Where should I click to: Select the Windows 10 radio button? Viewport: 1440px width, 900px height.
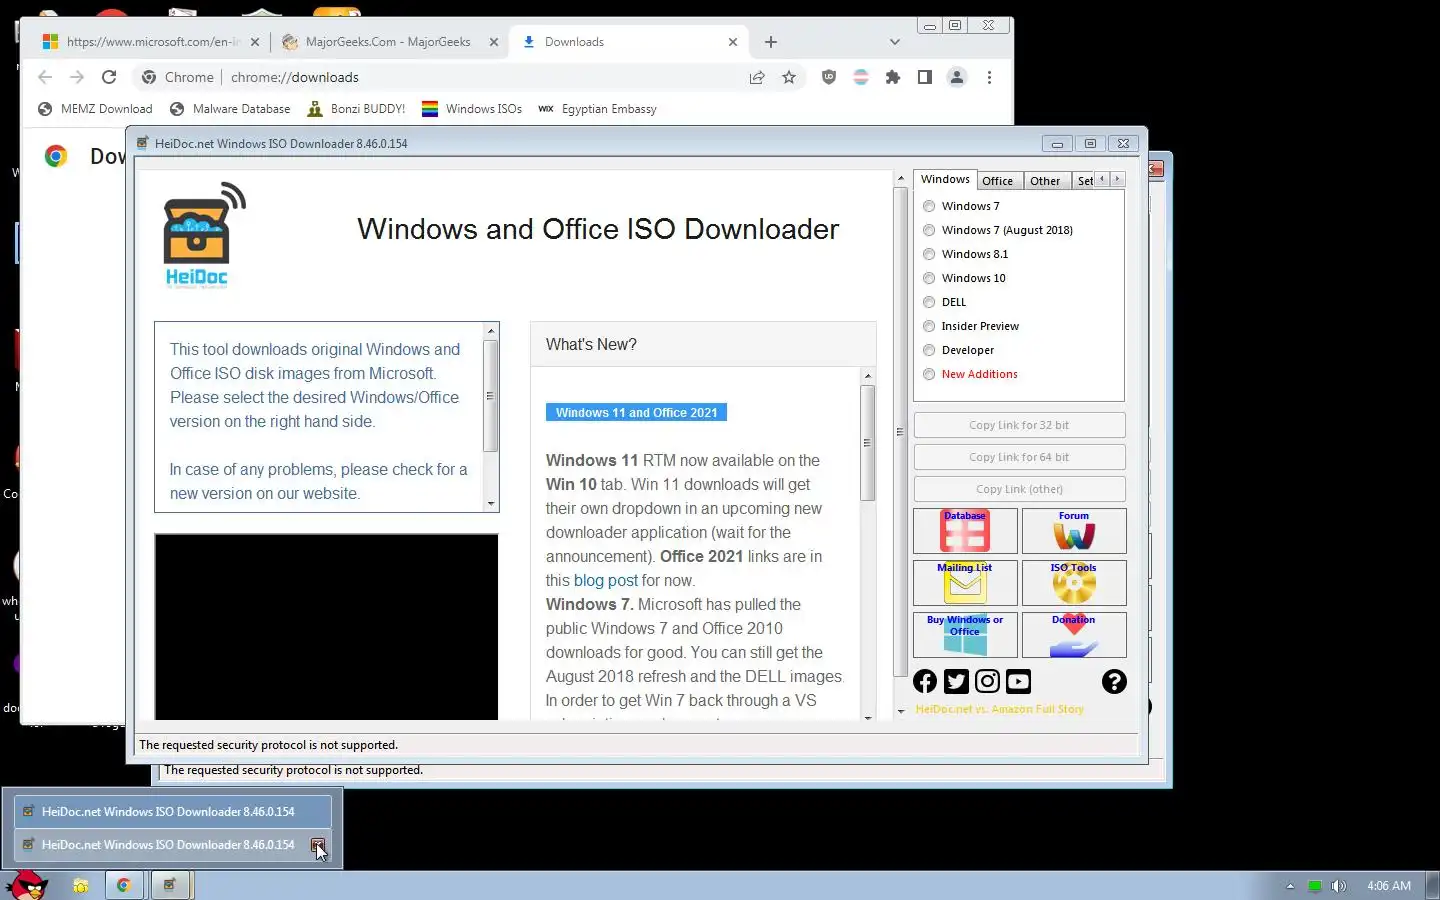(x=929, y=278)
